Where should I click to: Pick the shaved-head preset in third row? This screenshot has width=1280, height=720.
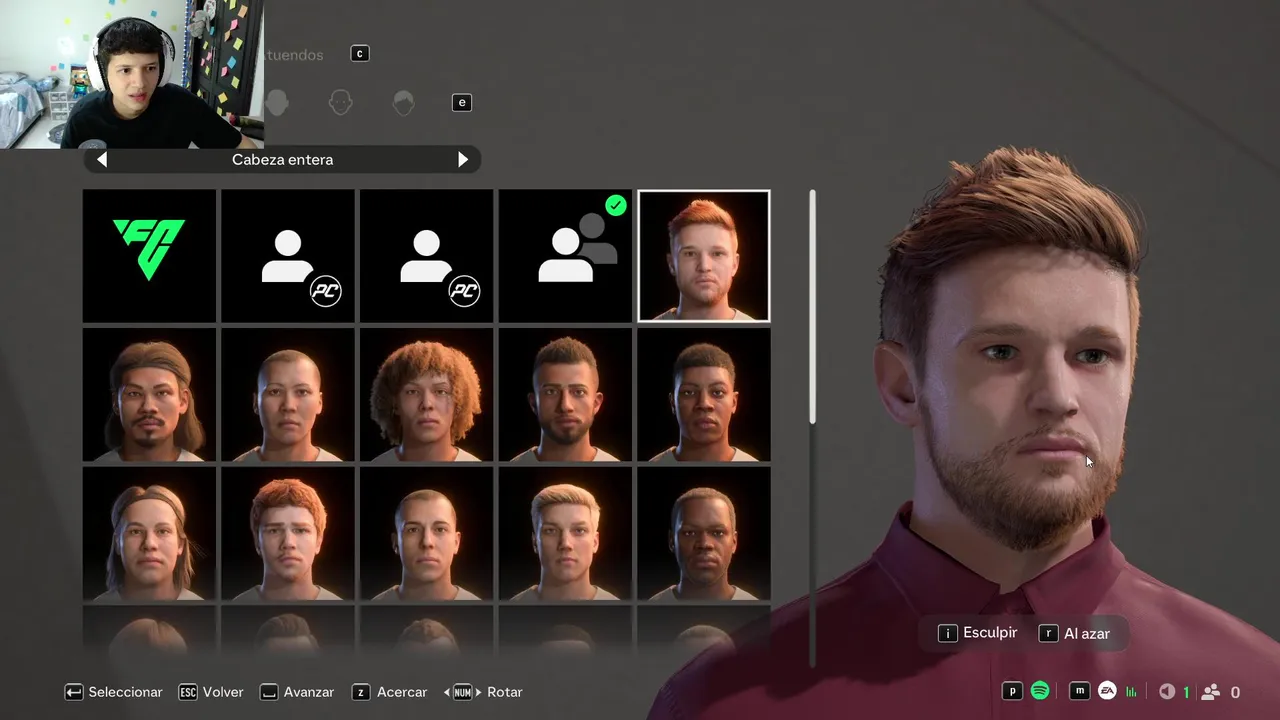[427, 534]
